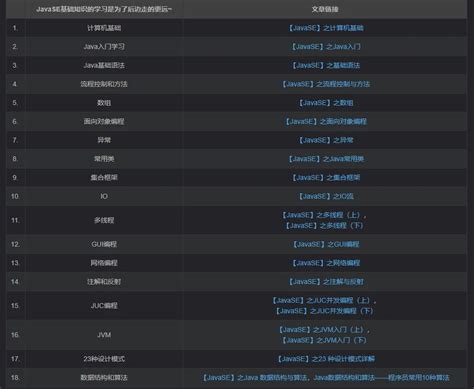The width and height of the screenshot is (474, 389).
Task: Follow the 【JavaSE】之异常 link
Action: click(326, 140)
